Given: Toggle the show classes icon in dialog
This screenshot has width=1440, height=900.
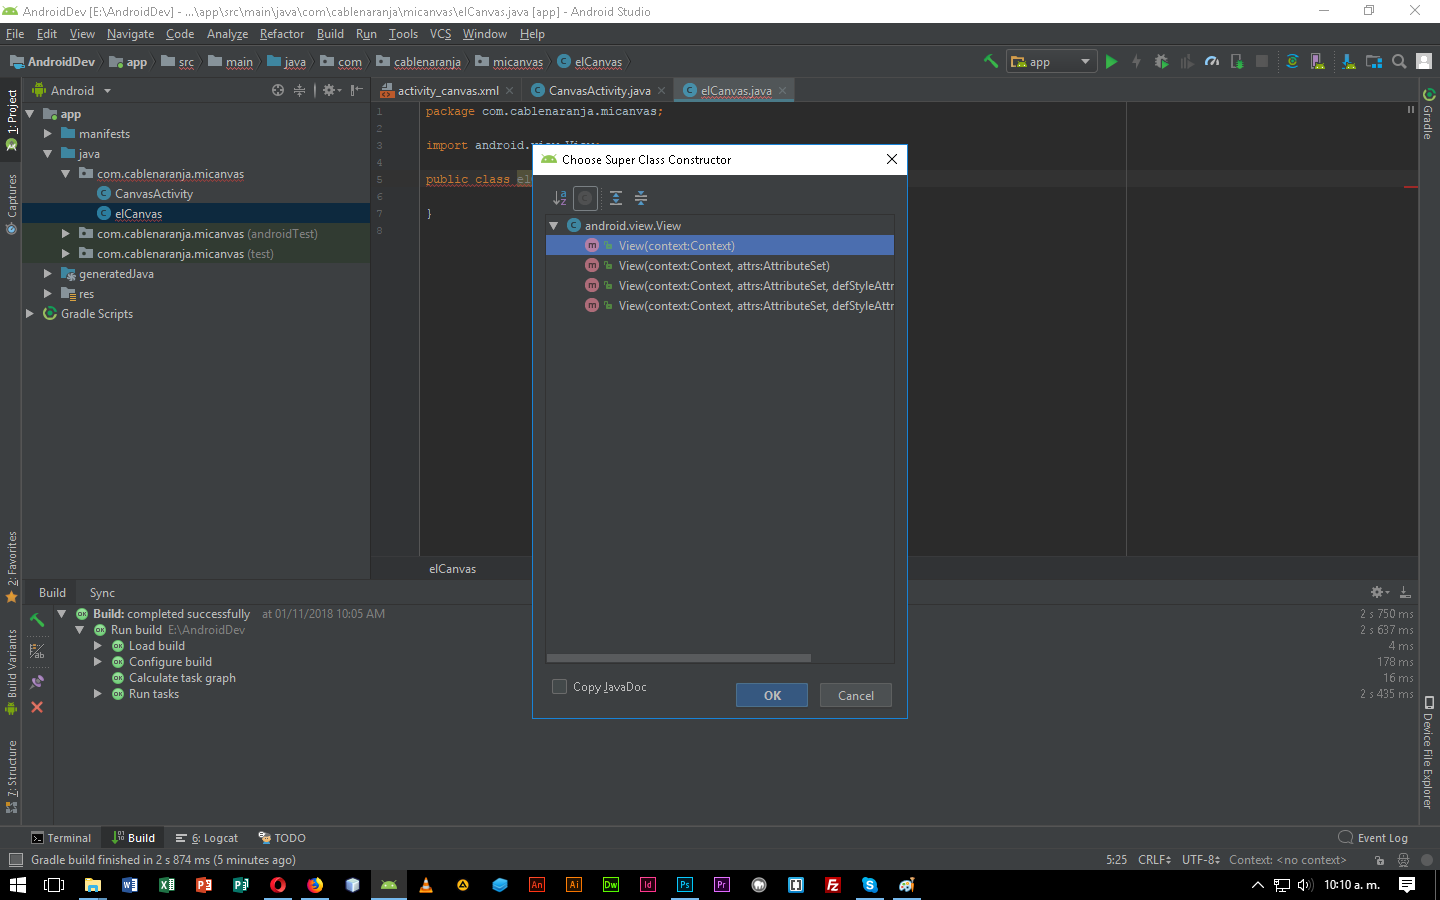Looking at the screenshot, I should (x=585, y=198).
